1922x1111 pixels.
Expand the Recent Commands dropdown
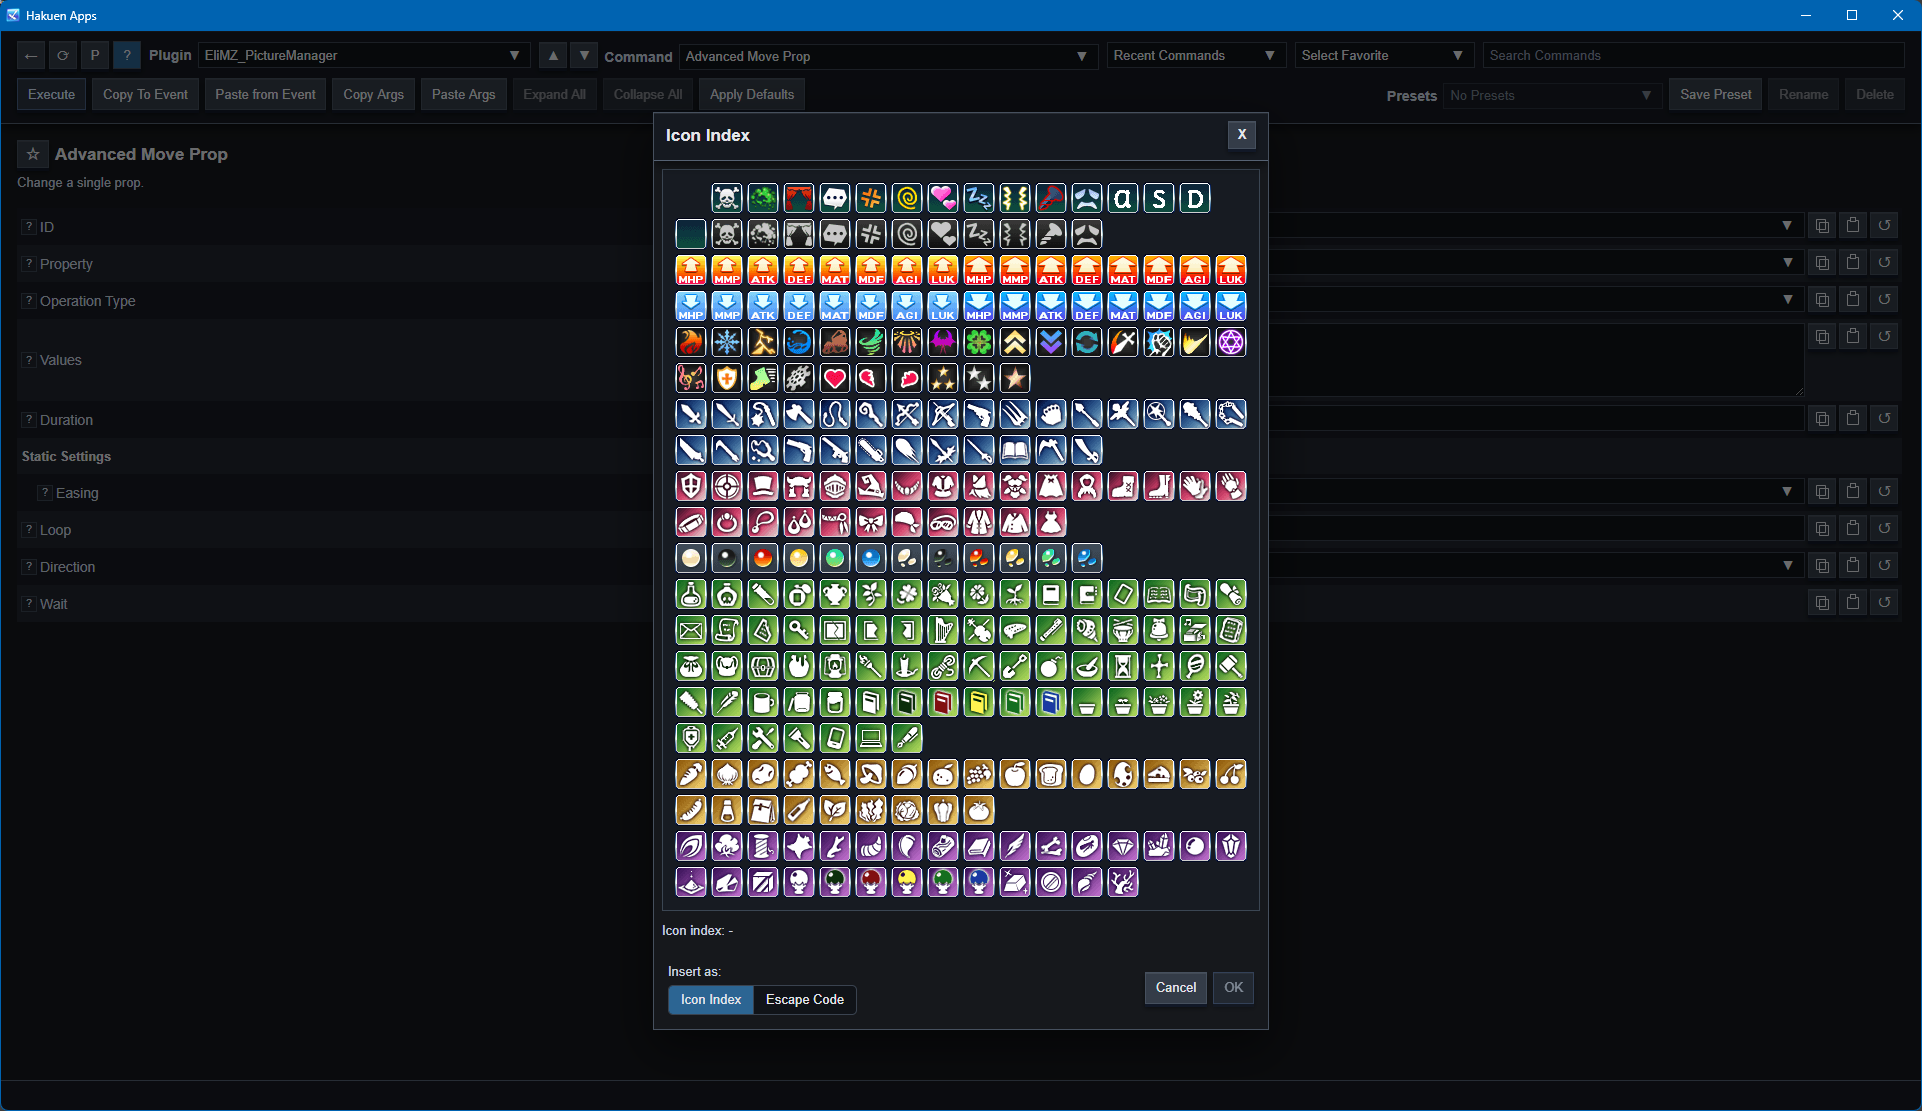pos(1195,55)
